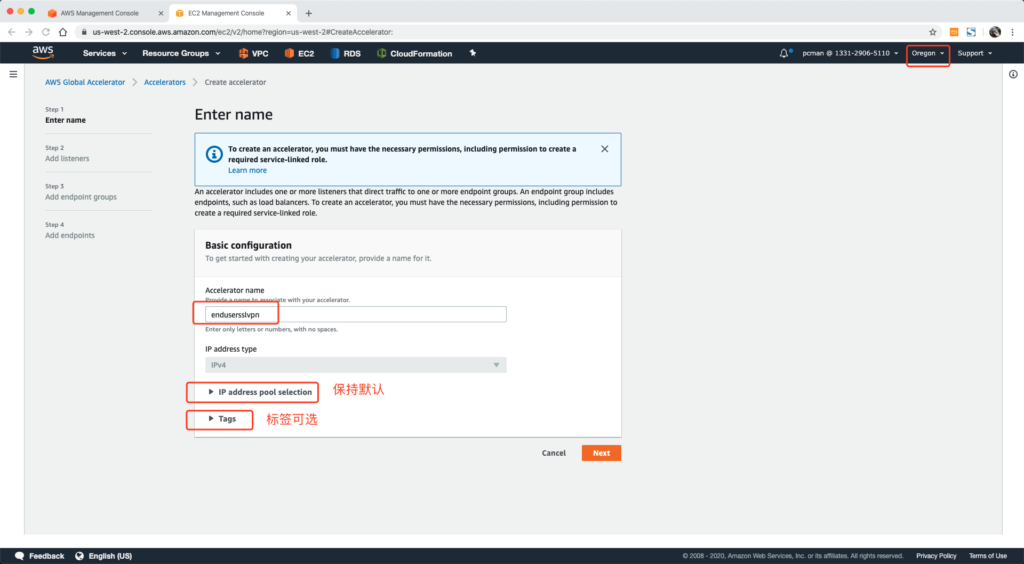Open the Services menu

(x=105, y=53)
